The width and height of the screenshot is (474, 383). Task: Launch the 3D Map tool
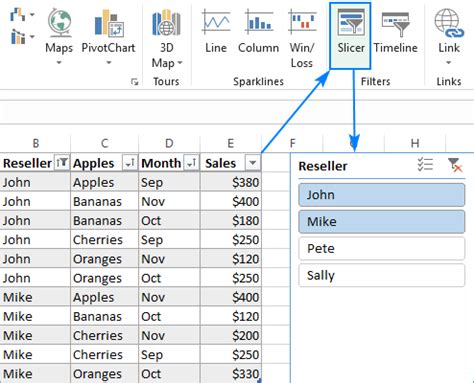(166, 38)
